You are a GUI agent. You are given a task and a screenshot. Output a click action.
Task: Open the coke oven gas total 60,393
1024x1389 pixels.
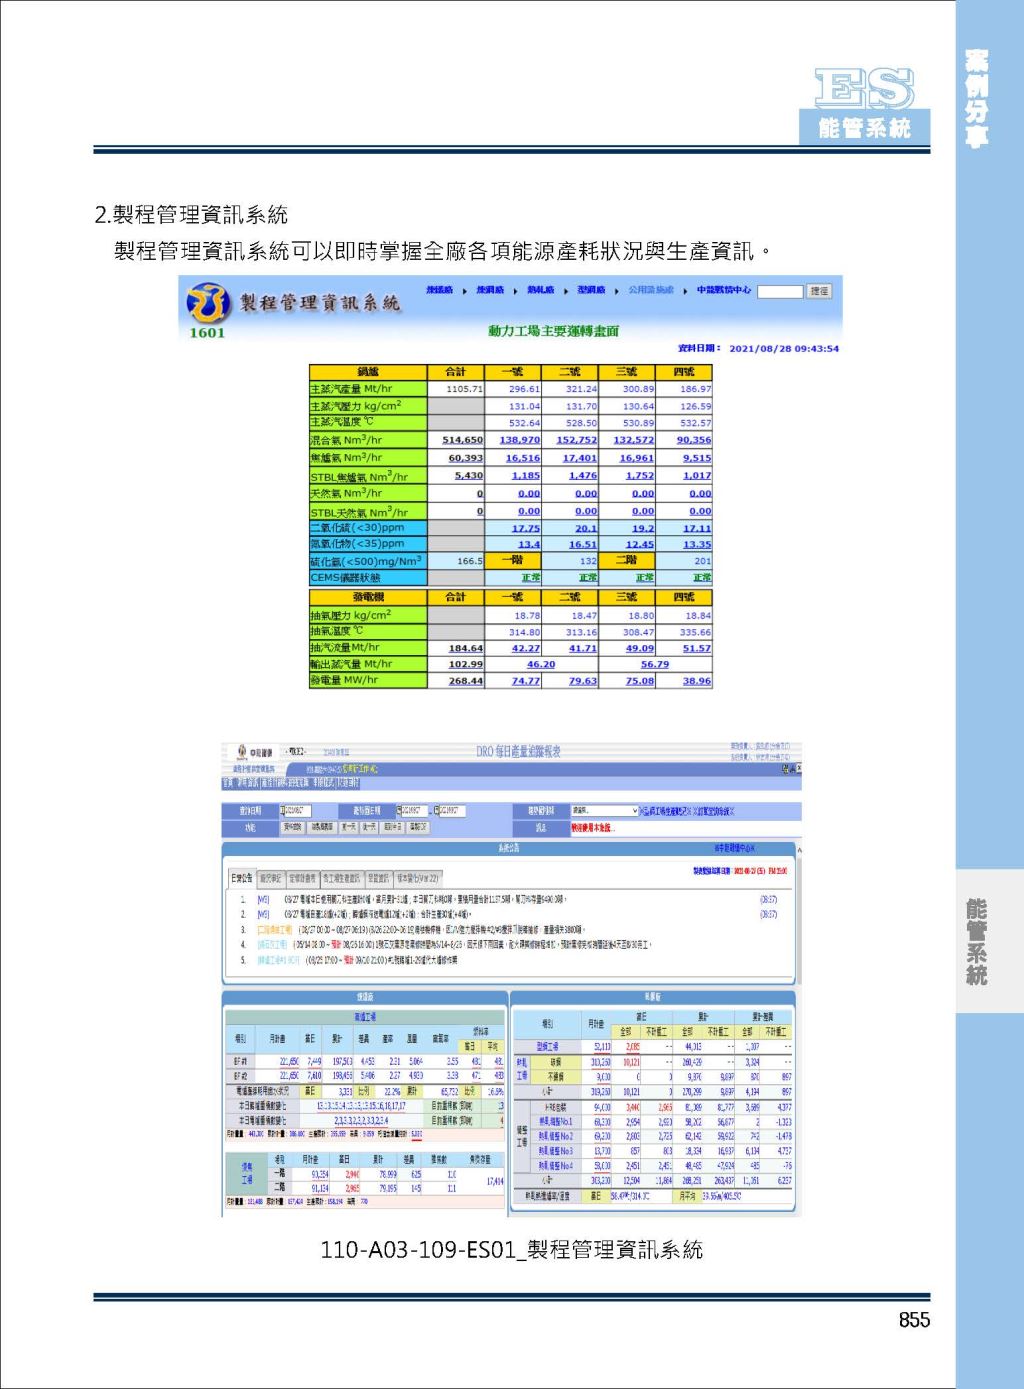465,458
